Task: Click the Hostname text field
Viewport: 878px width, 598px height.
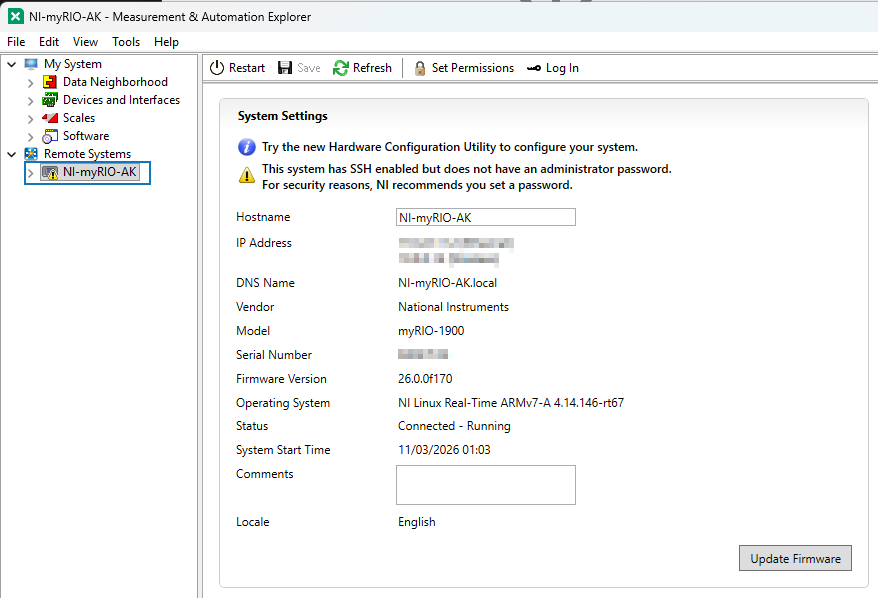Action: click(485, 218)
